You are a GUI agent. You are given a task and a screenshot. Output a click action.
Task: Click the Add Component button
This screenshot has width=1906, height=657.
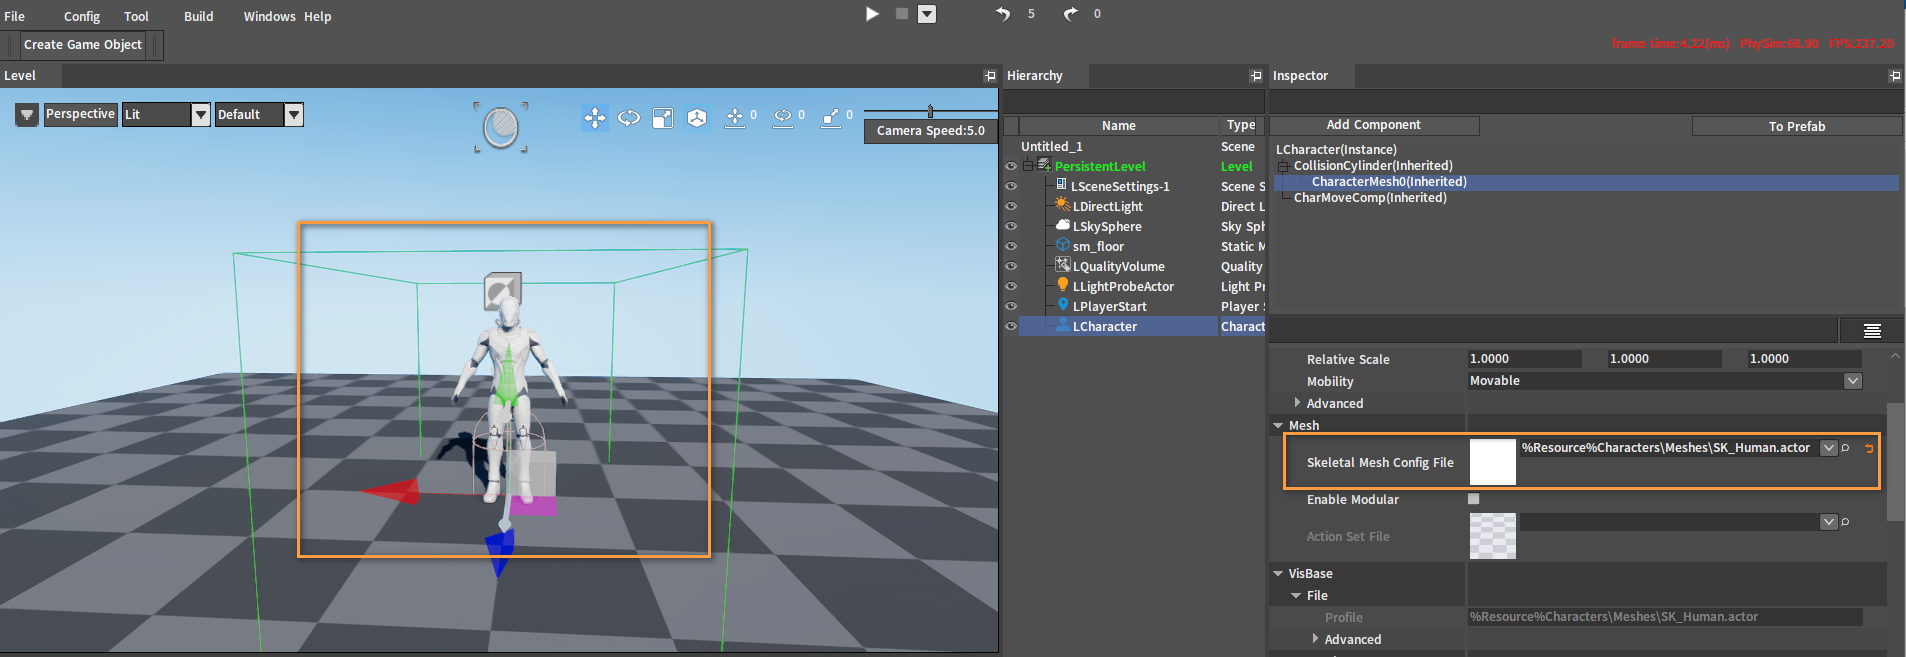click(1373, 125)
